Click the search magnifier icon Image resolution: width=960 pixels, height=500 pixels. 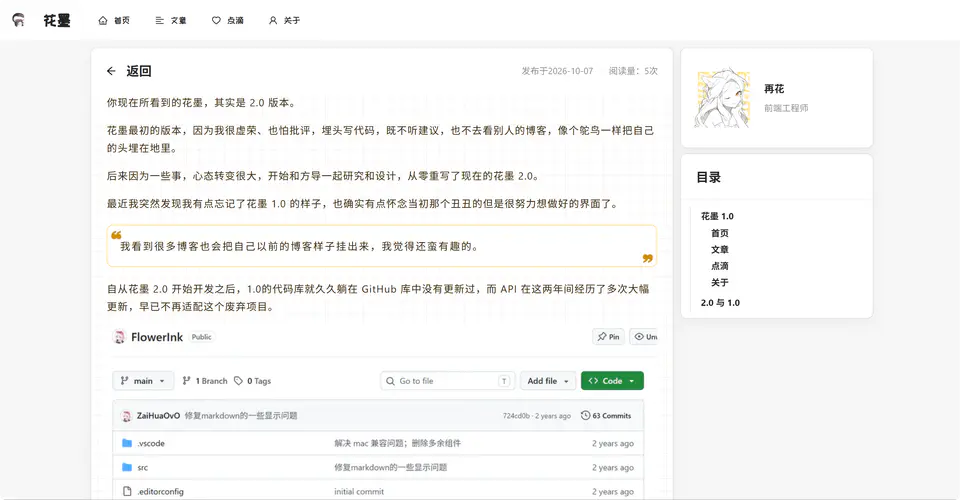click(390, 381)
